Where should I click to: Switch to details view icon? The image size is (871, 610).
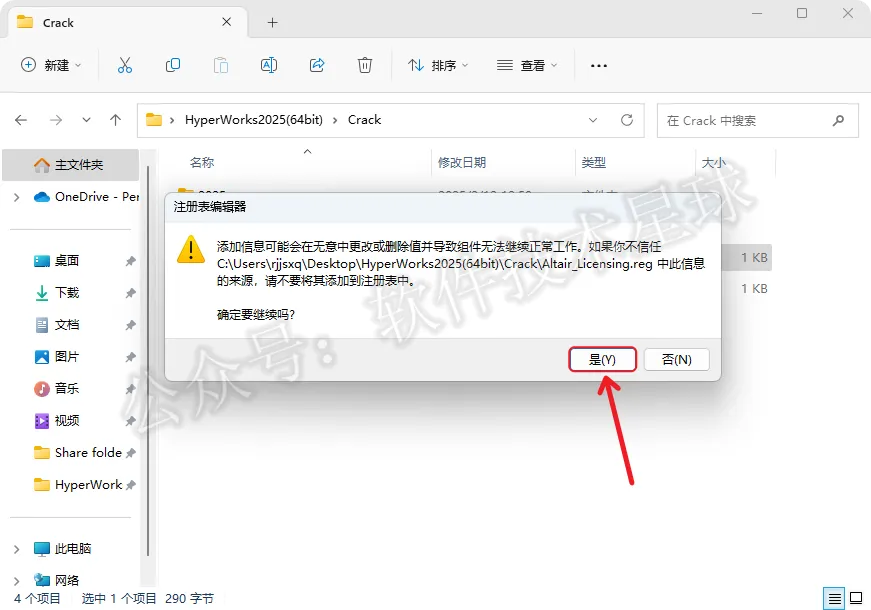[x=834, y=599]
